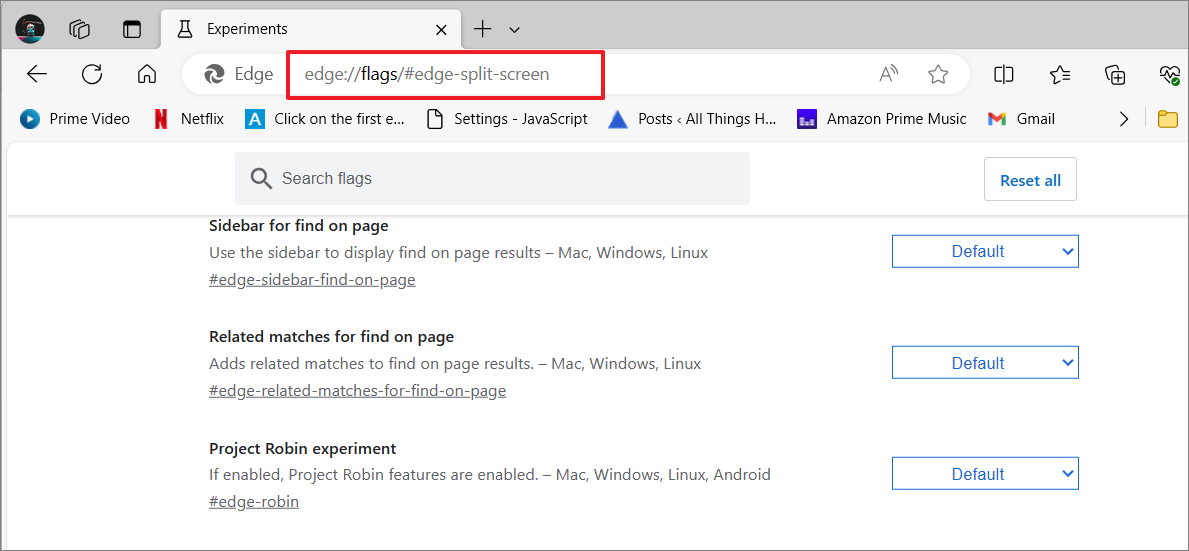
Task: Open the Related matches for find on page dropdown
Action: click(985, 363)
